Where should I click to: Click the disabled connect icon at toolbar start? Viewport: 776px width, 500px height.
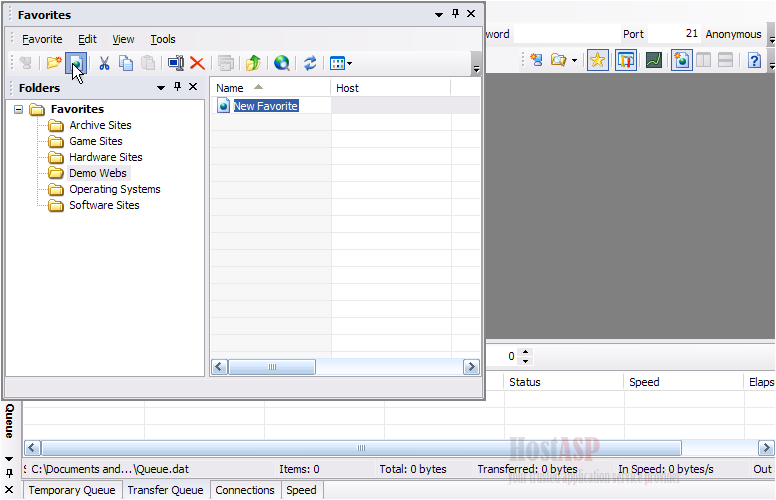pyautogui.click(x=25, y=63)
